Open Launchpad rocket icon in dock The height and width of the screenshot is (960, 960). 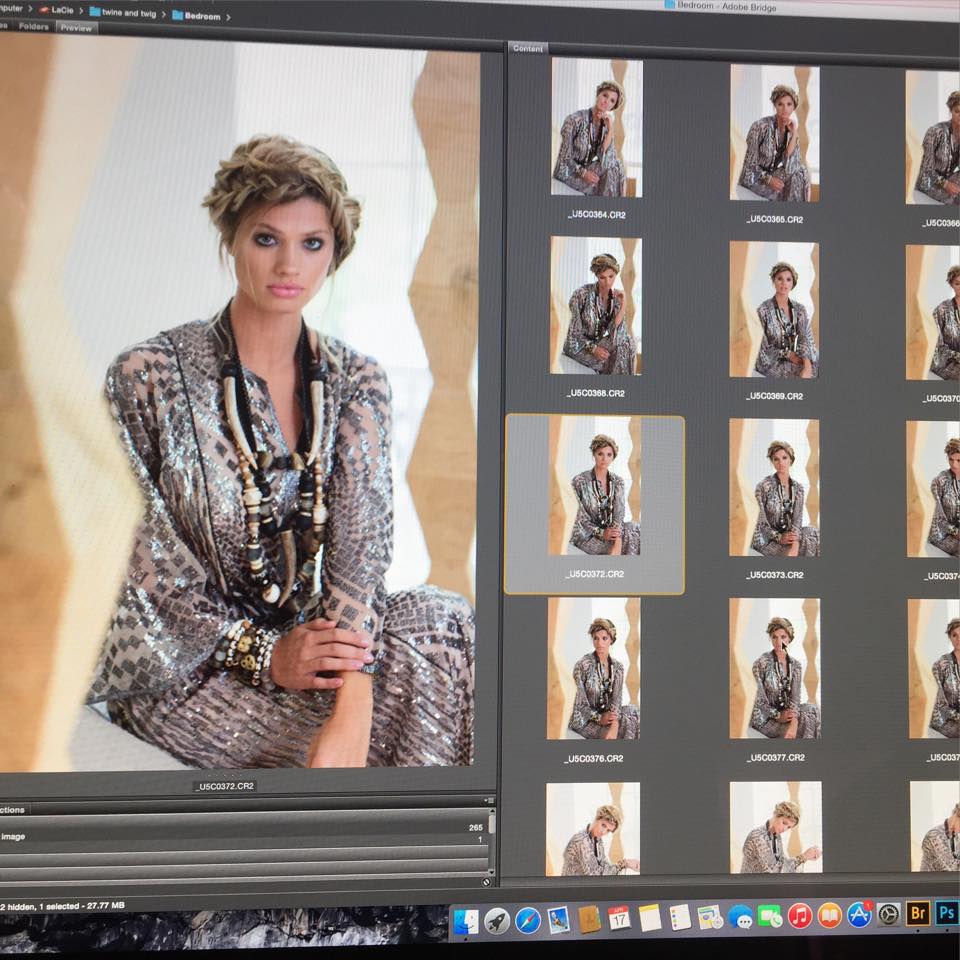click(497, 921)
